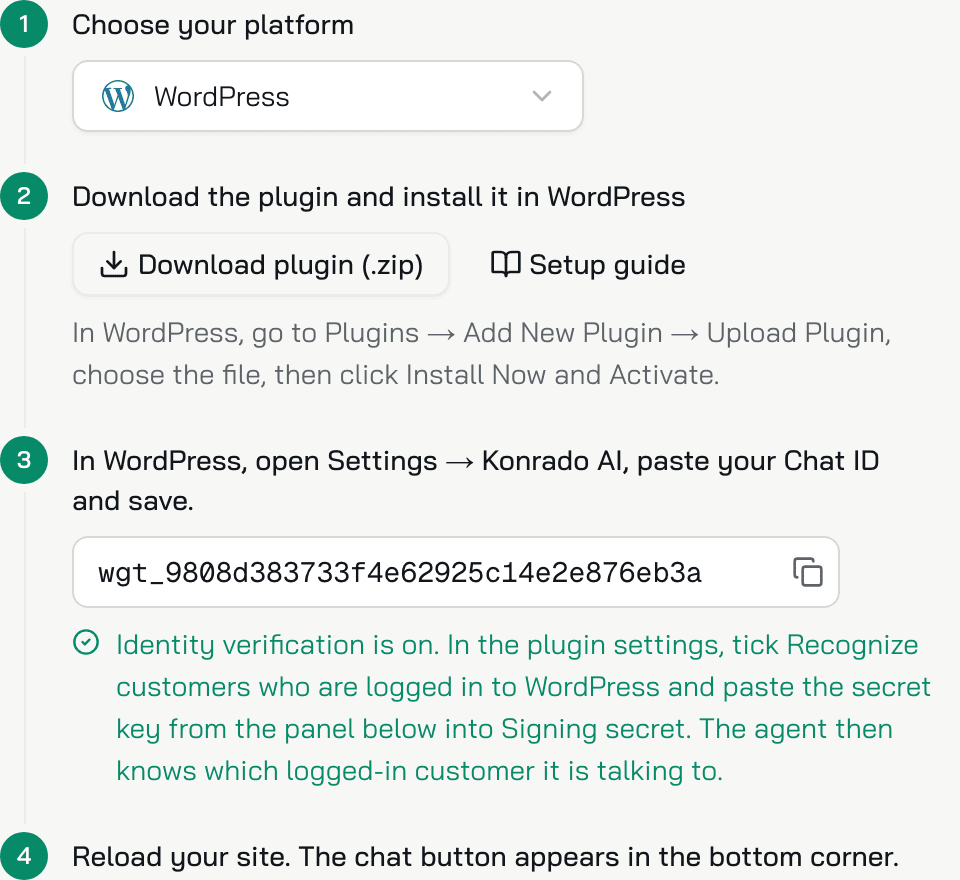Copy the Chat ID with copy icon
This screenshot has height=880, width=960.
click(808, 572)
